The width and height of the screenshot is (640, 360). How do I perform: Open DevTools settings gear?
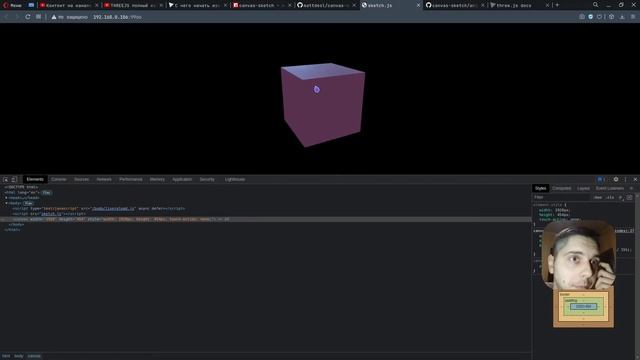click(x=616, y=179)
